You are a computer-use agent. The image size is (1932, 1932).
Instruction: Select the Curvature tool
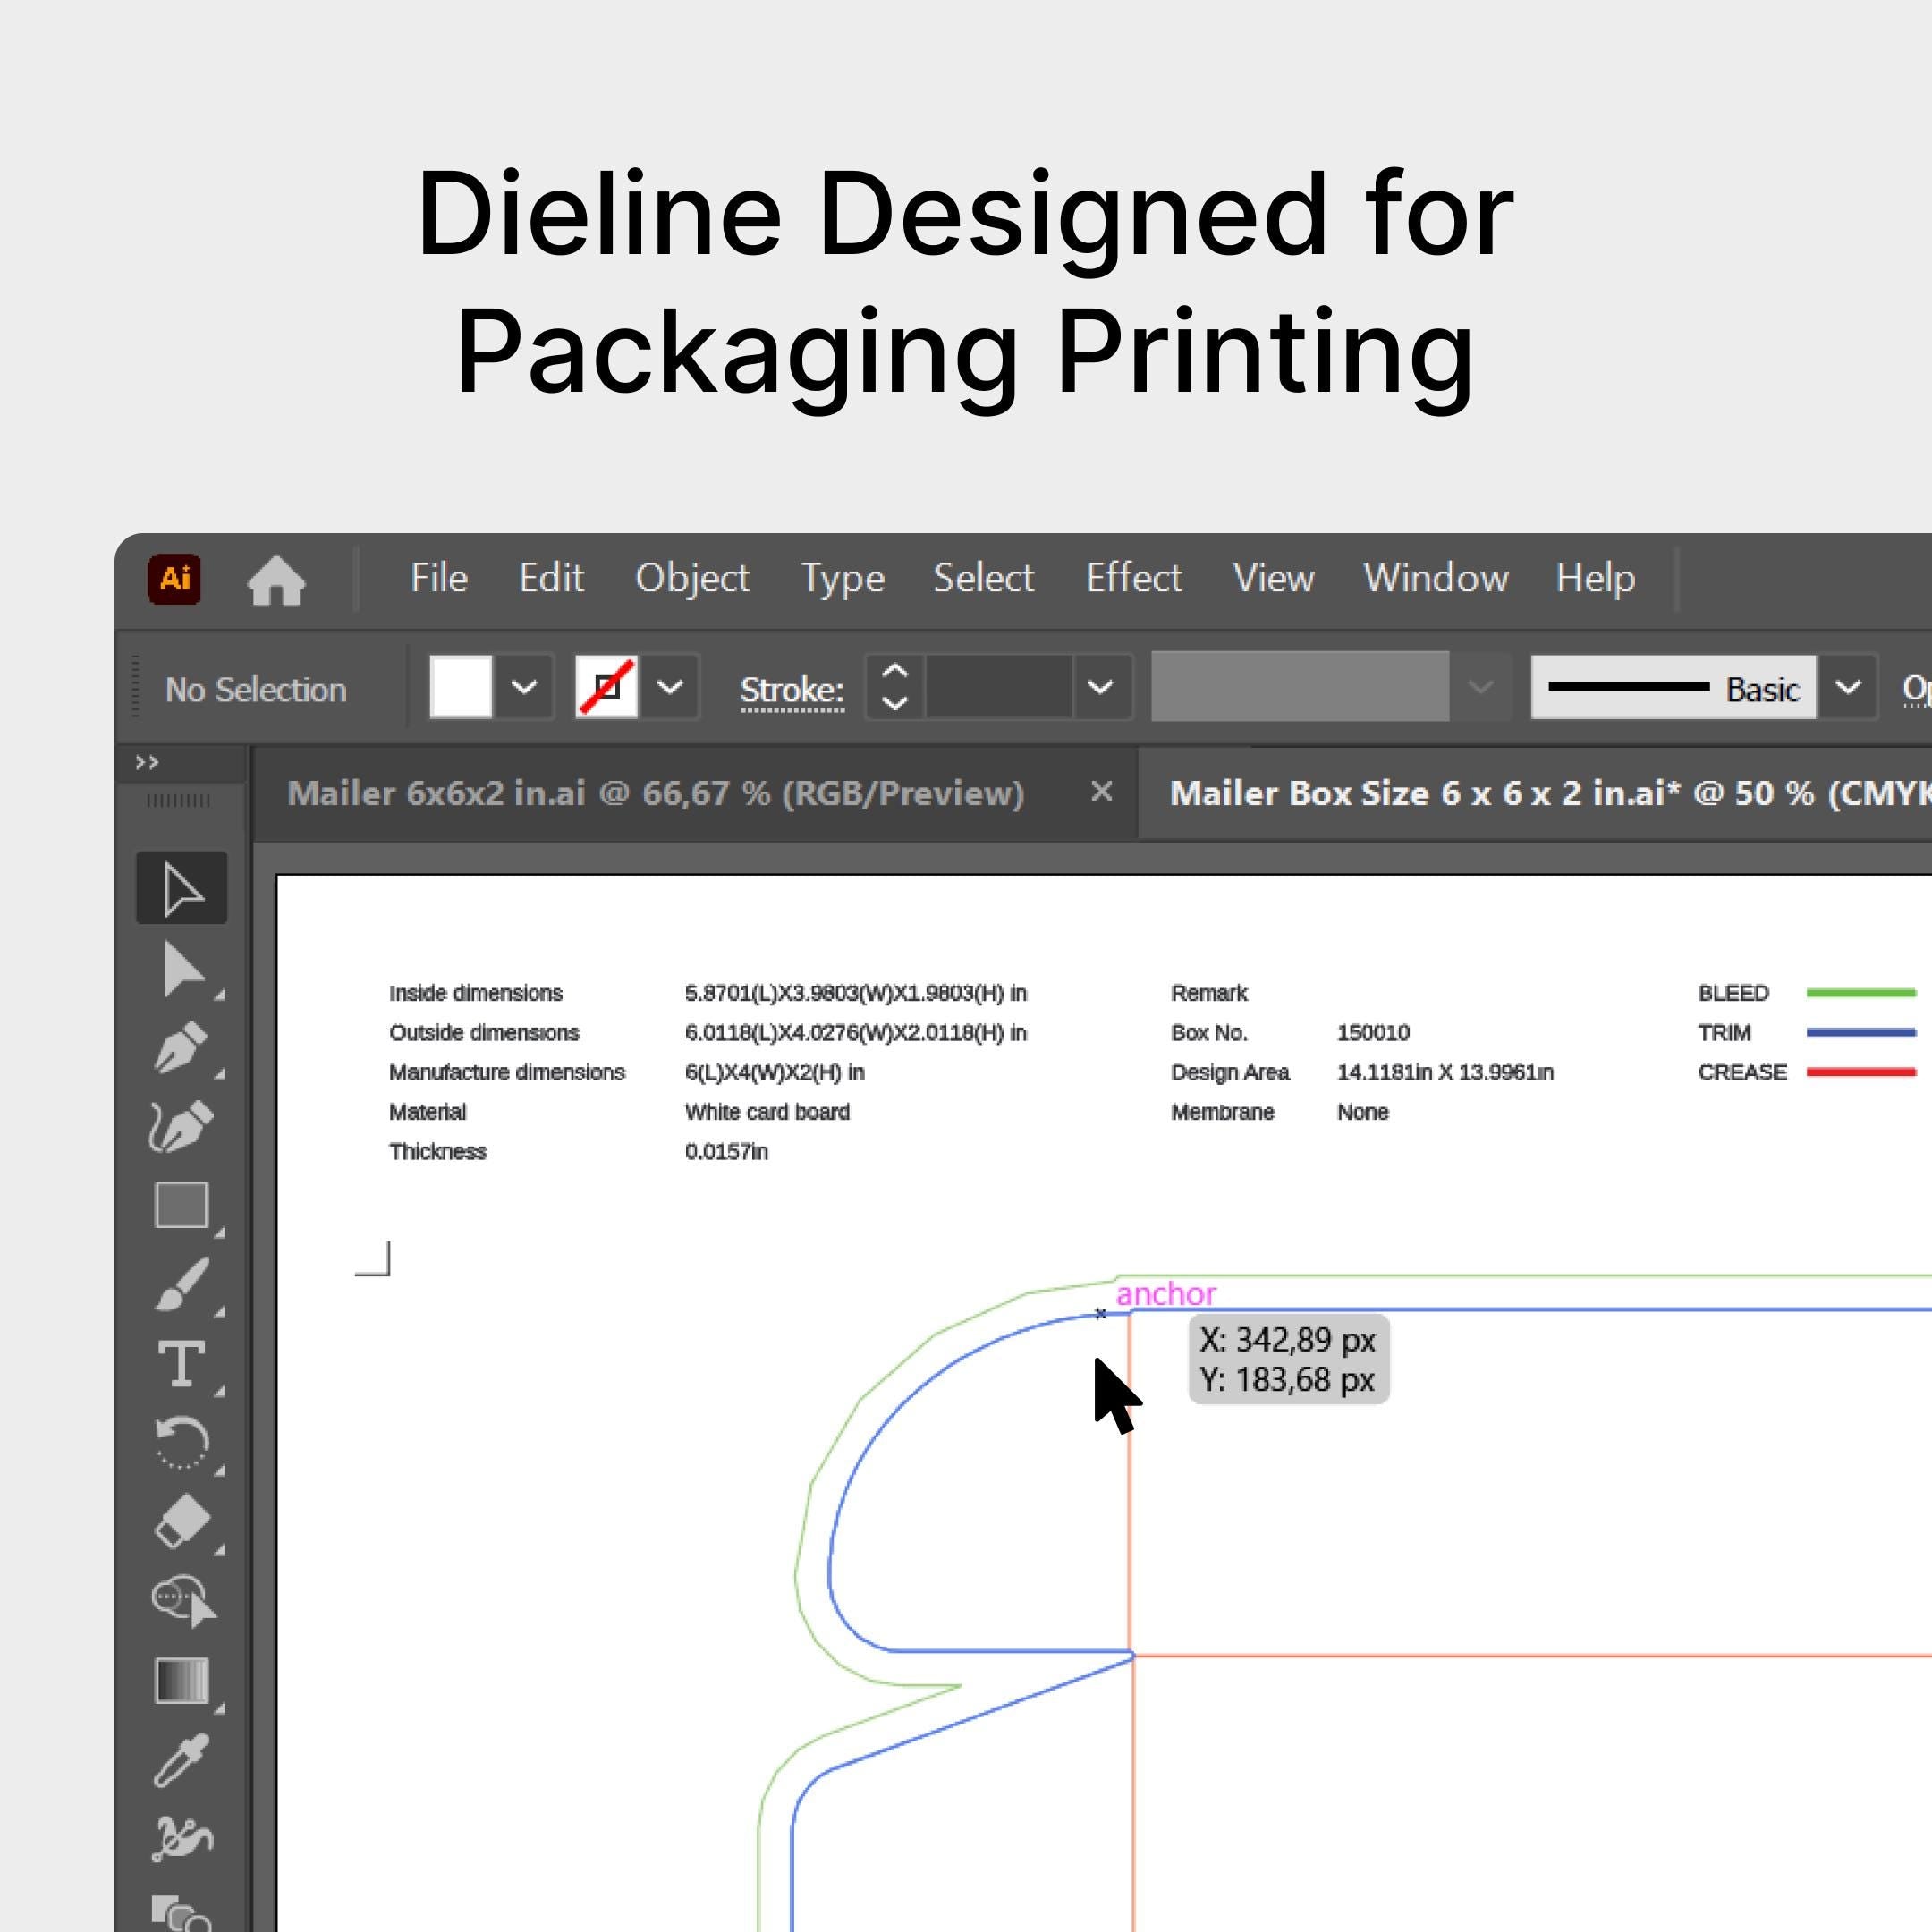pyautogui.click(x=181, y=1126)
